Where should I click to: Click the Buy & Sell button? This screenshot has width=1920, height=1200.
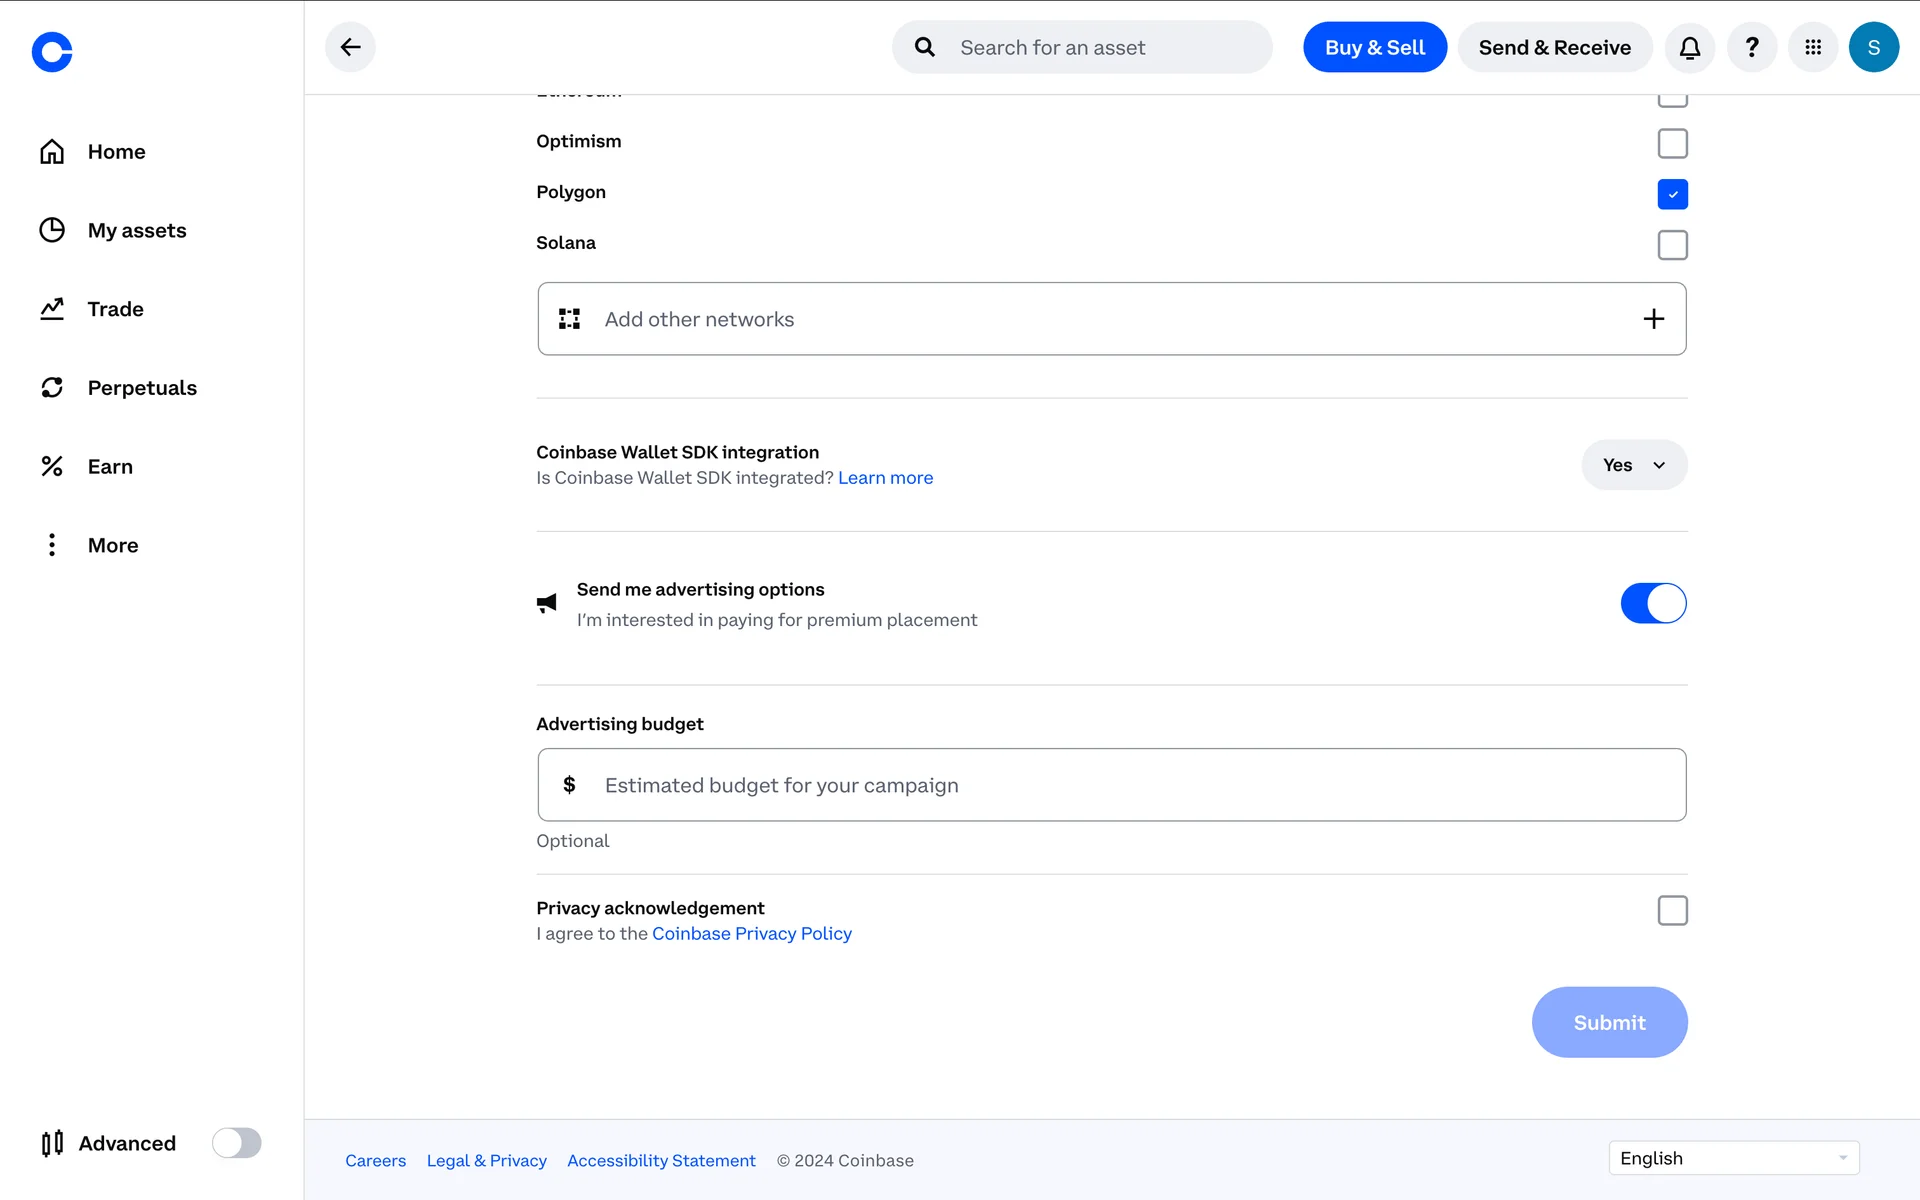pos(1374,47)
